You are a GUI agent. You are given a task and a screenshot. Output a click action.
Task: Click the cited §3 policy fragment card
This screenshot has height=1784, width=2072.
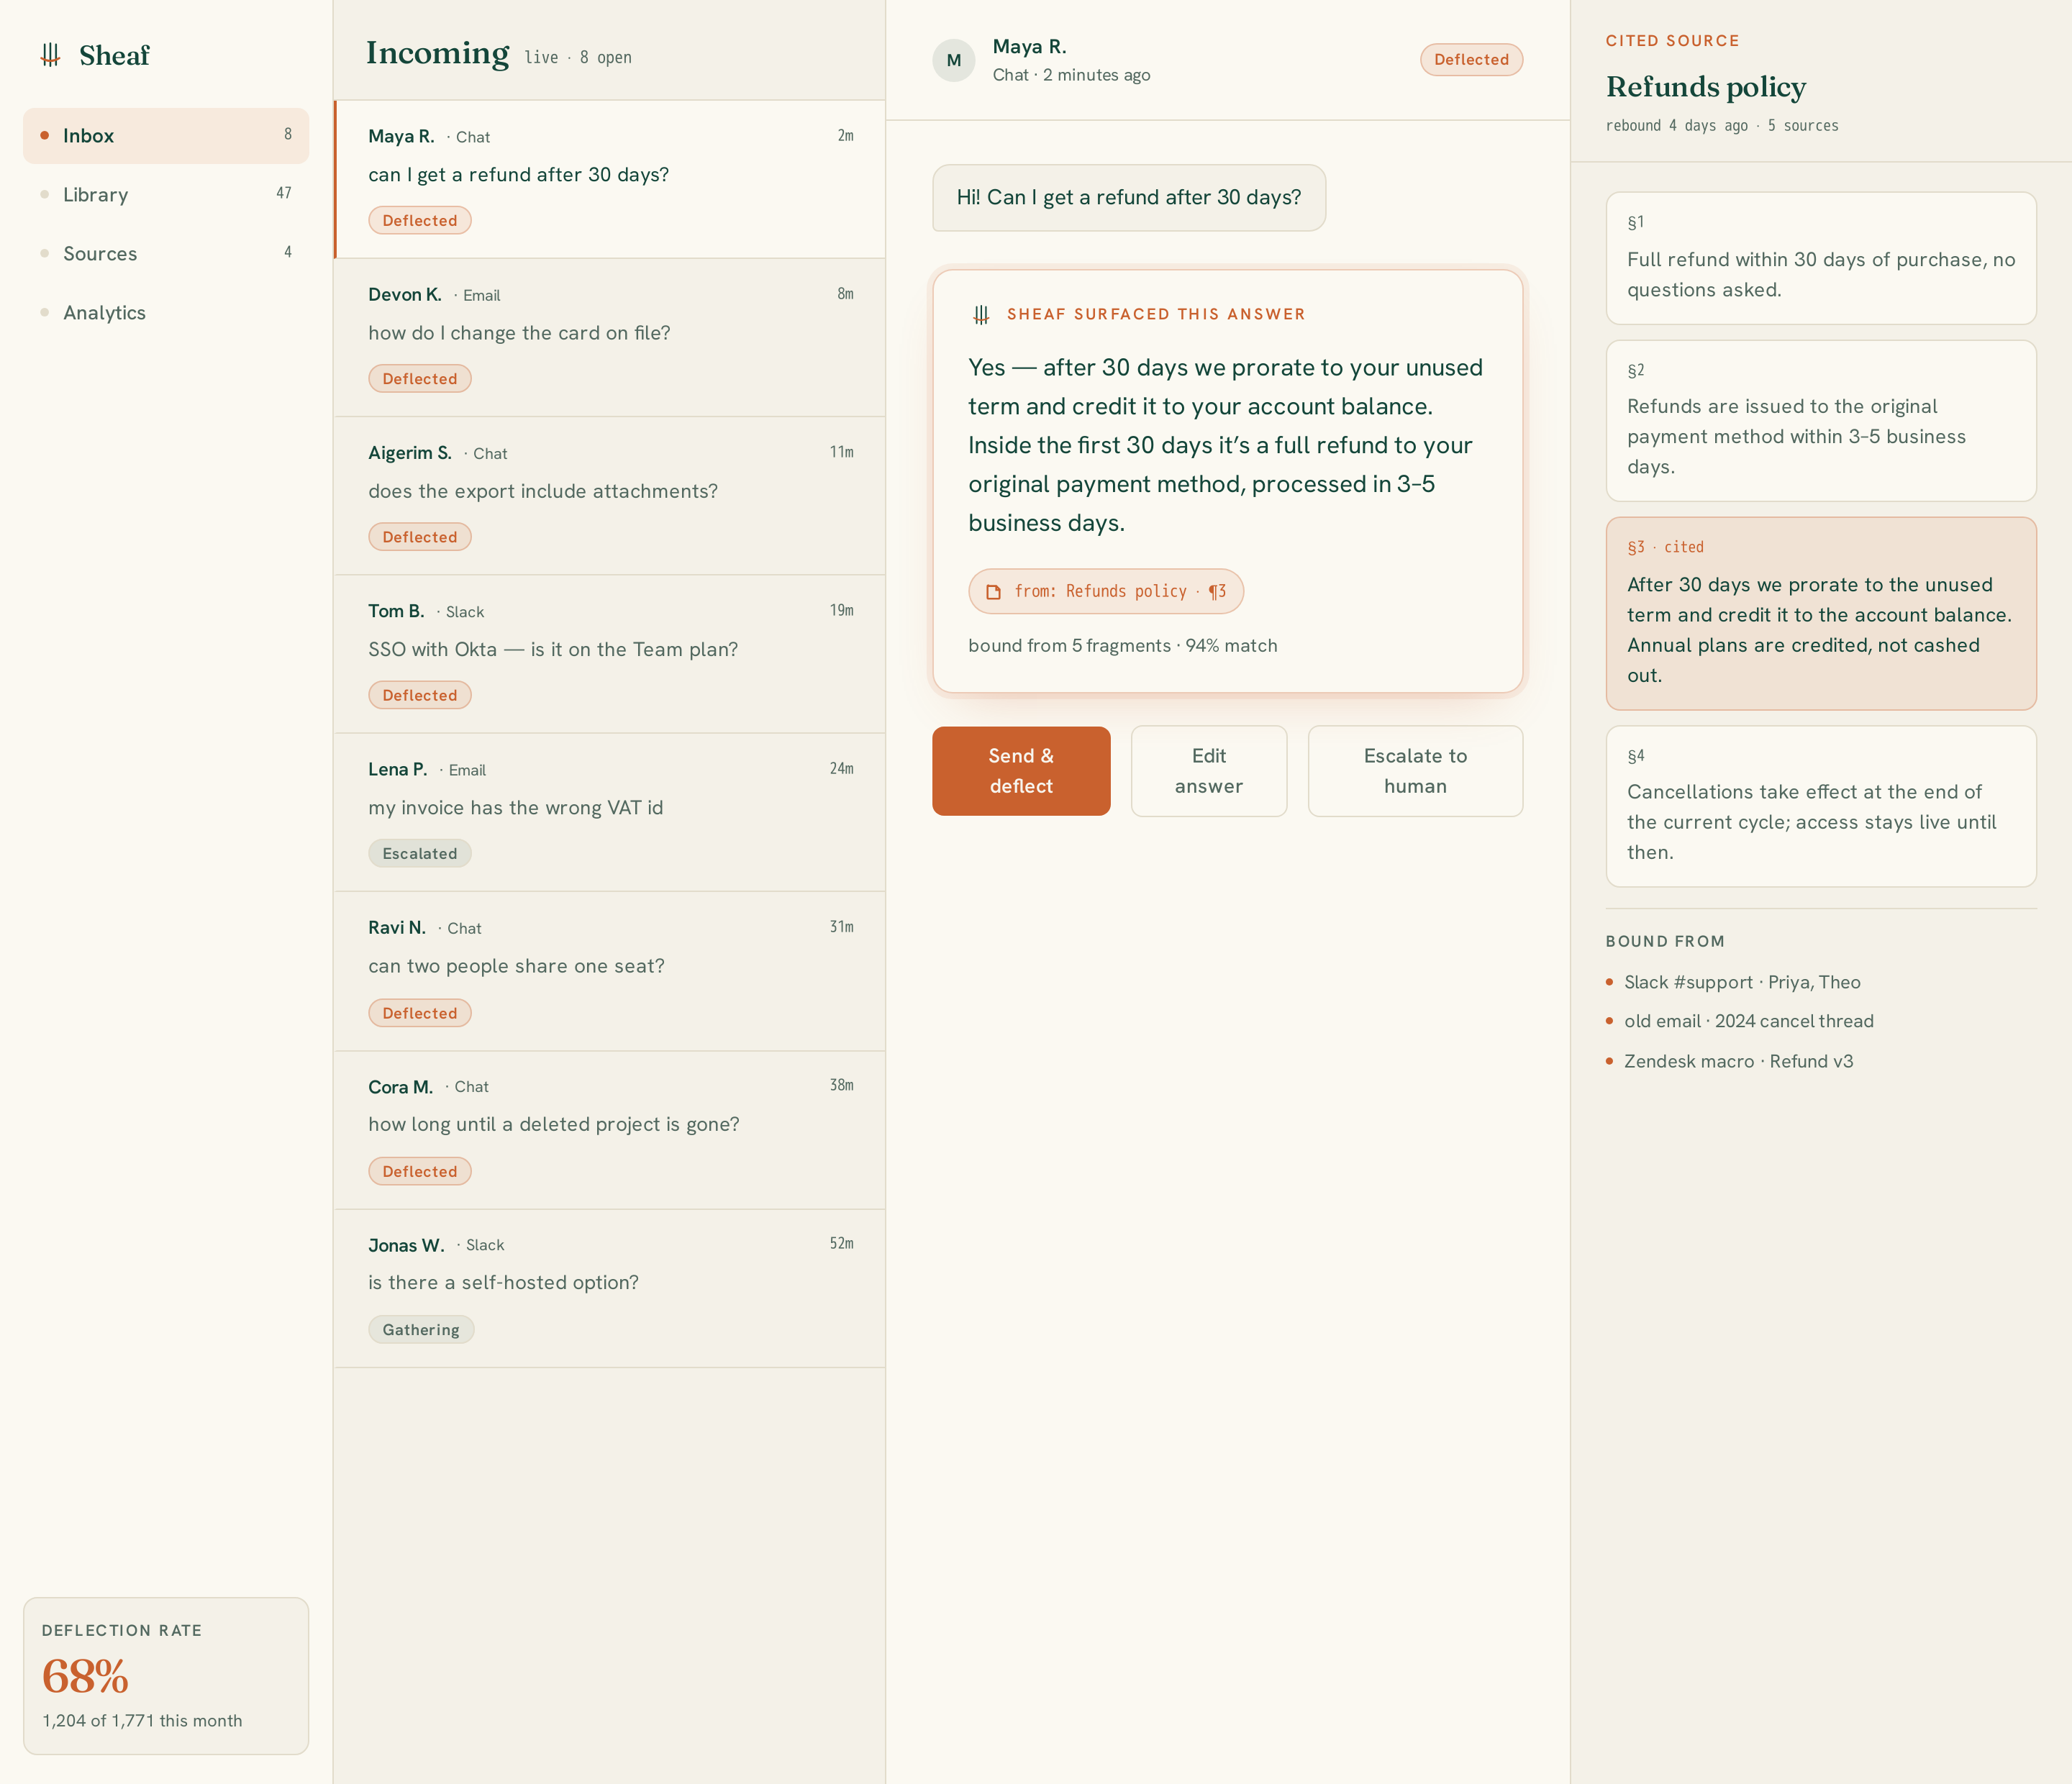1821,614
